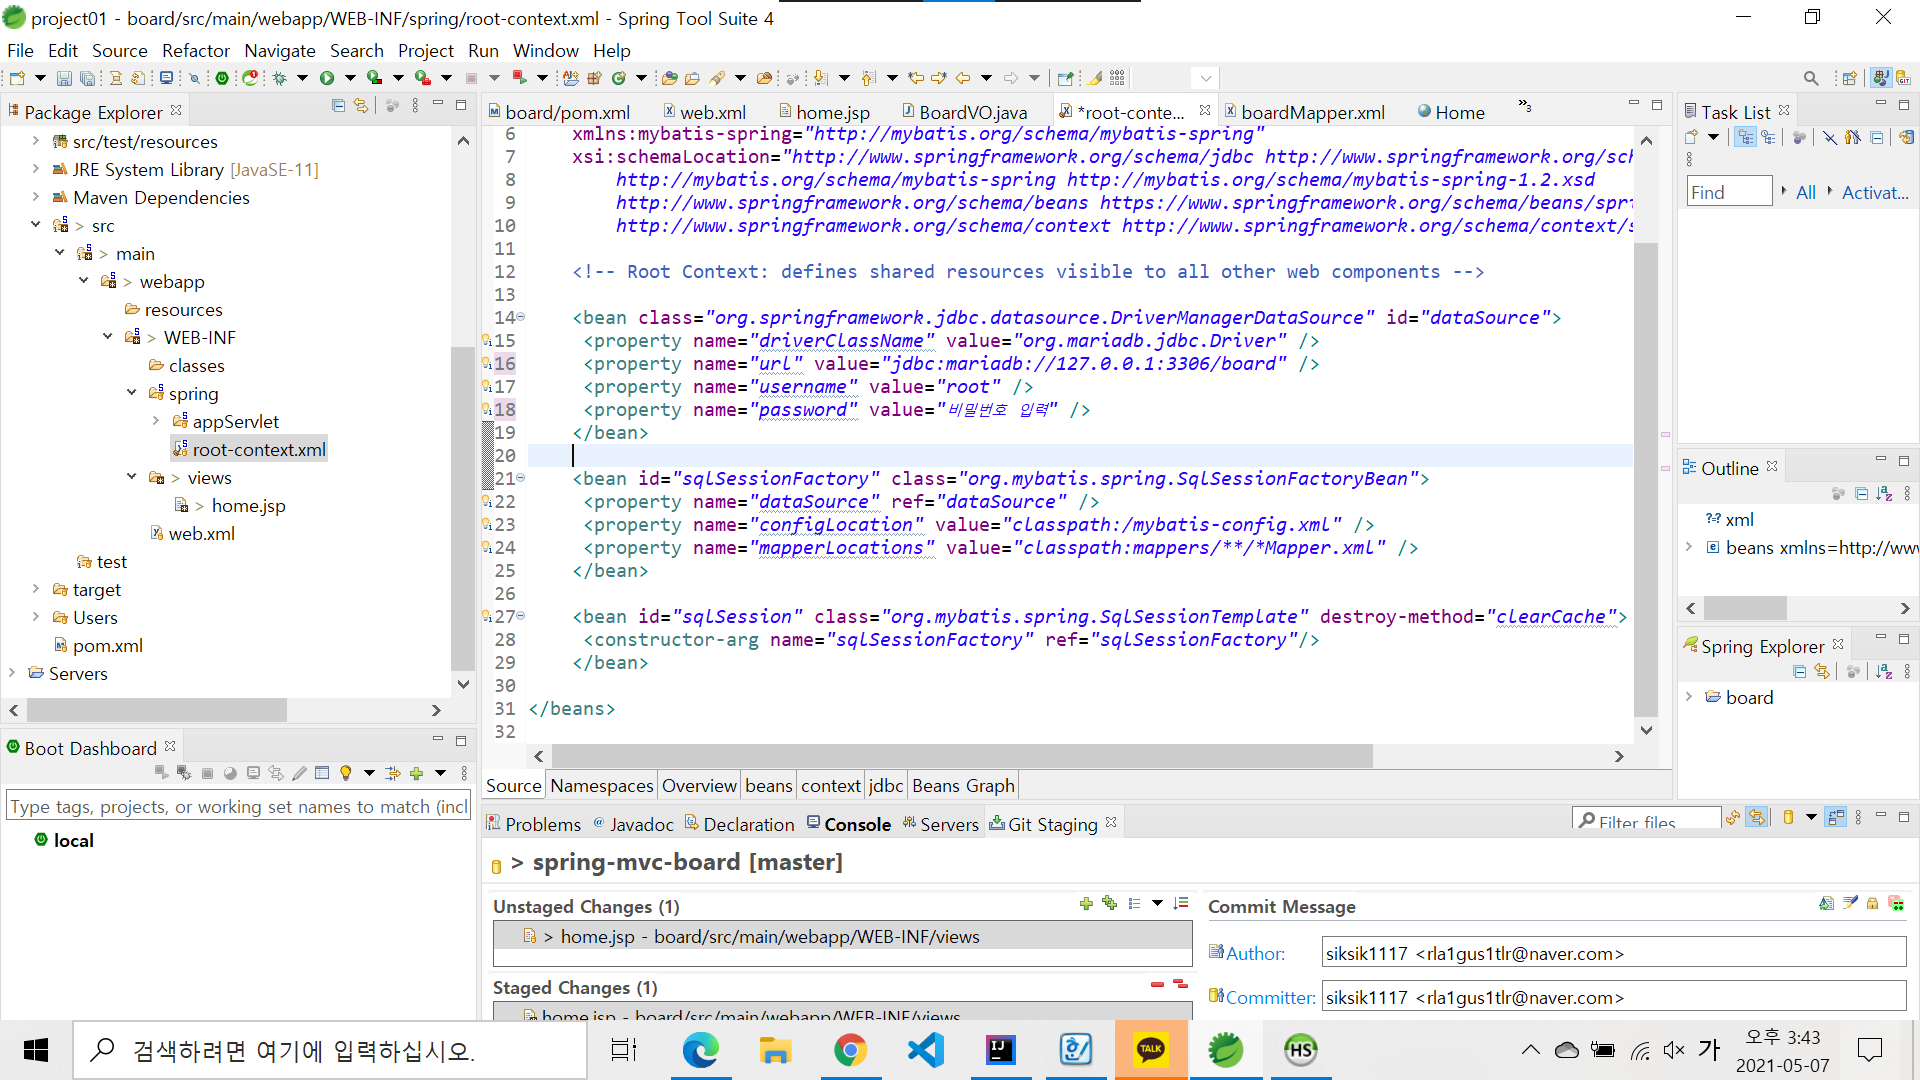Screen dimensions: 1920x1080
Task: Switch to the boardMapper.xml editor tab
Action: 1312,112
